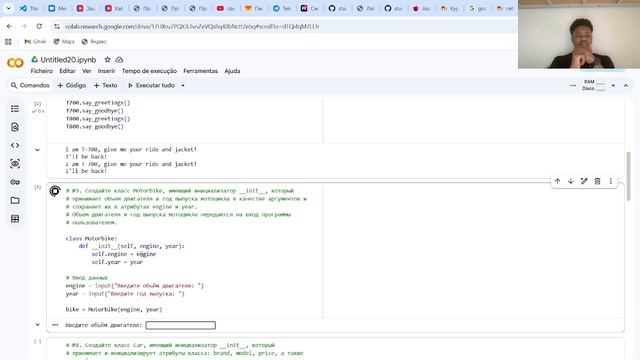
Task: Click the notebook title Untitled20.ipynb
Action: [68, 60]
